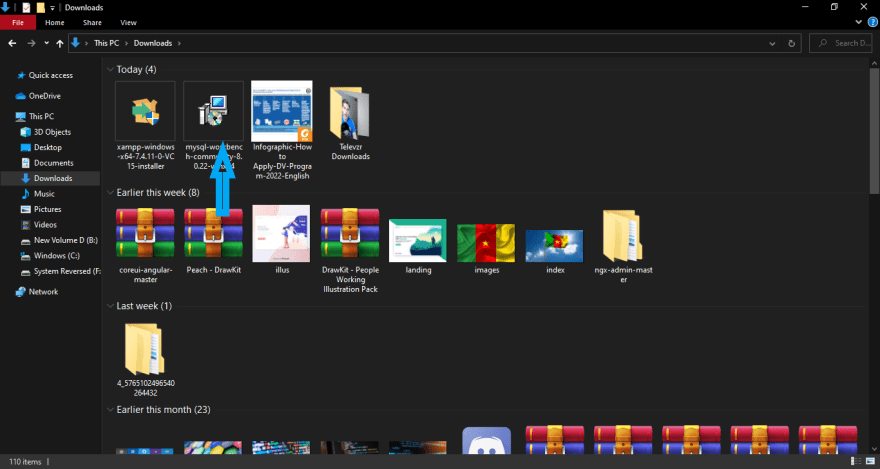
Task: Expand the ribbon chevron
Action: 859,22
